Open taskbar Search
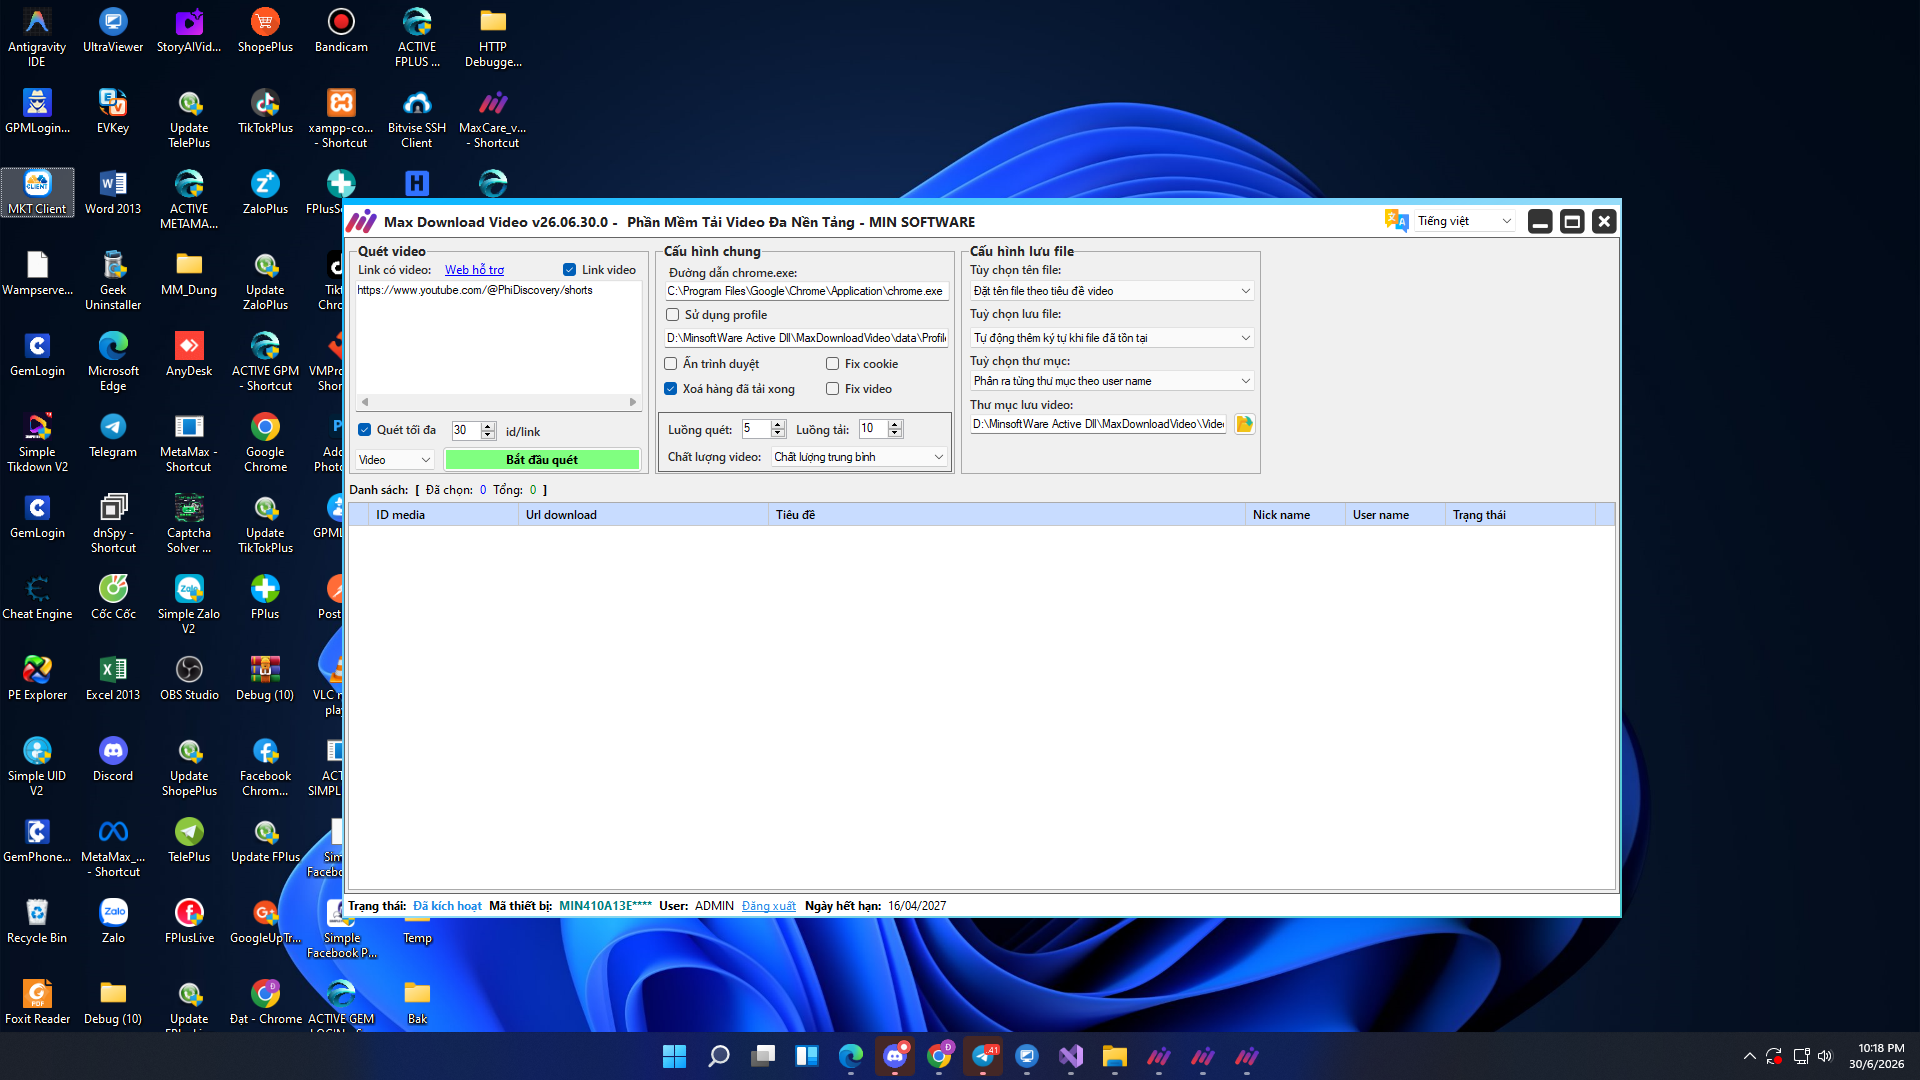The height and width of the screenshot is (1080, 1920). 719,1056
